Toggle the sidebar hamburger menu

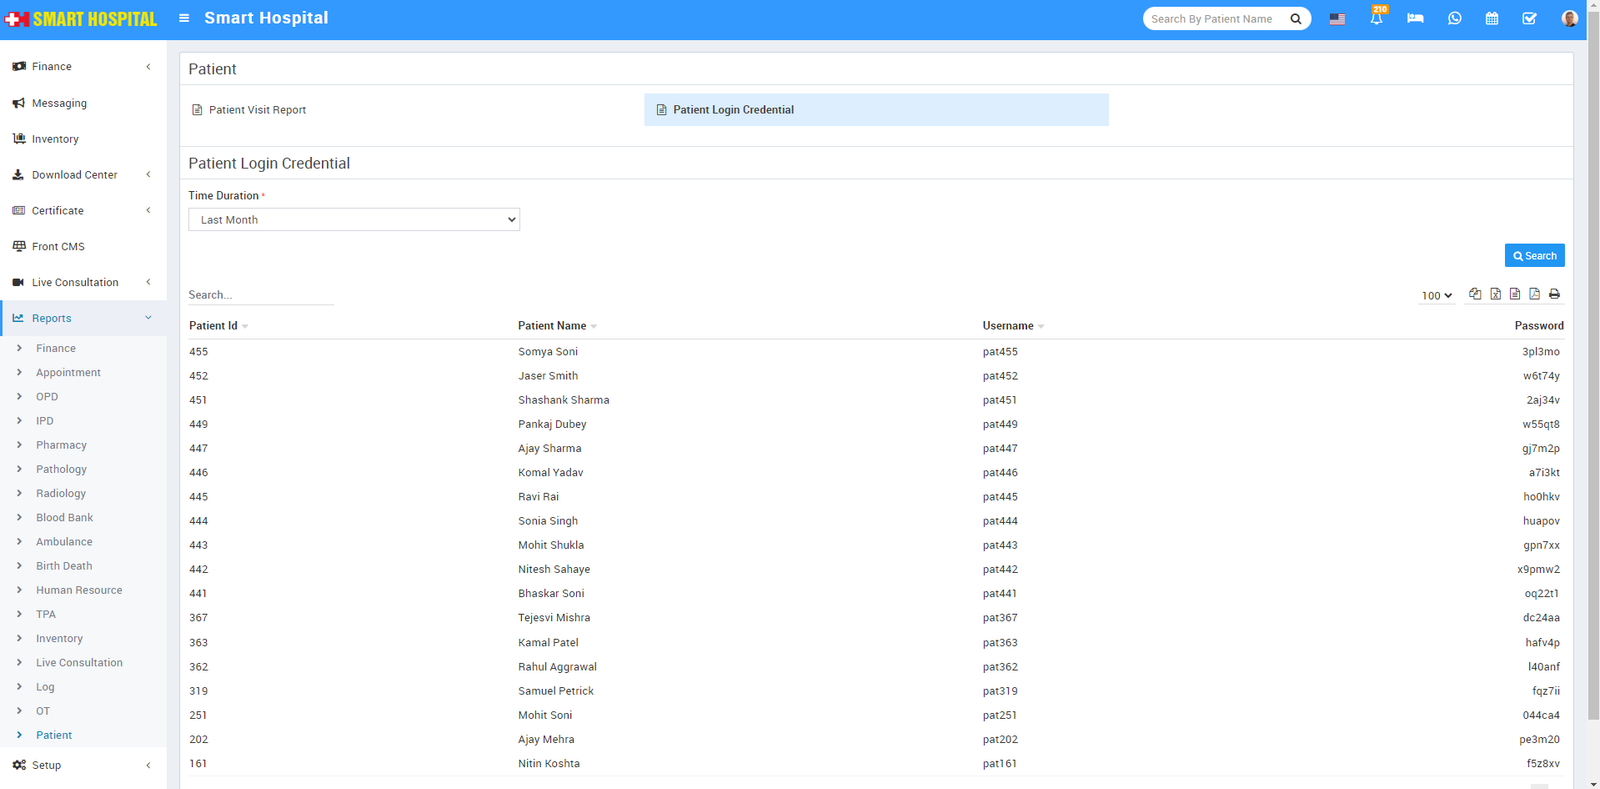point(184,18)
